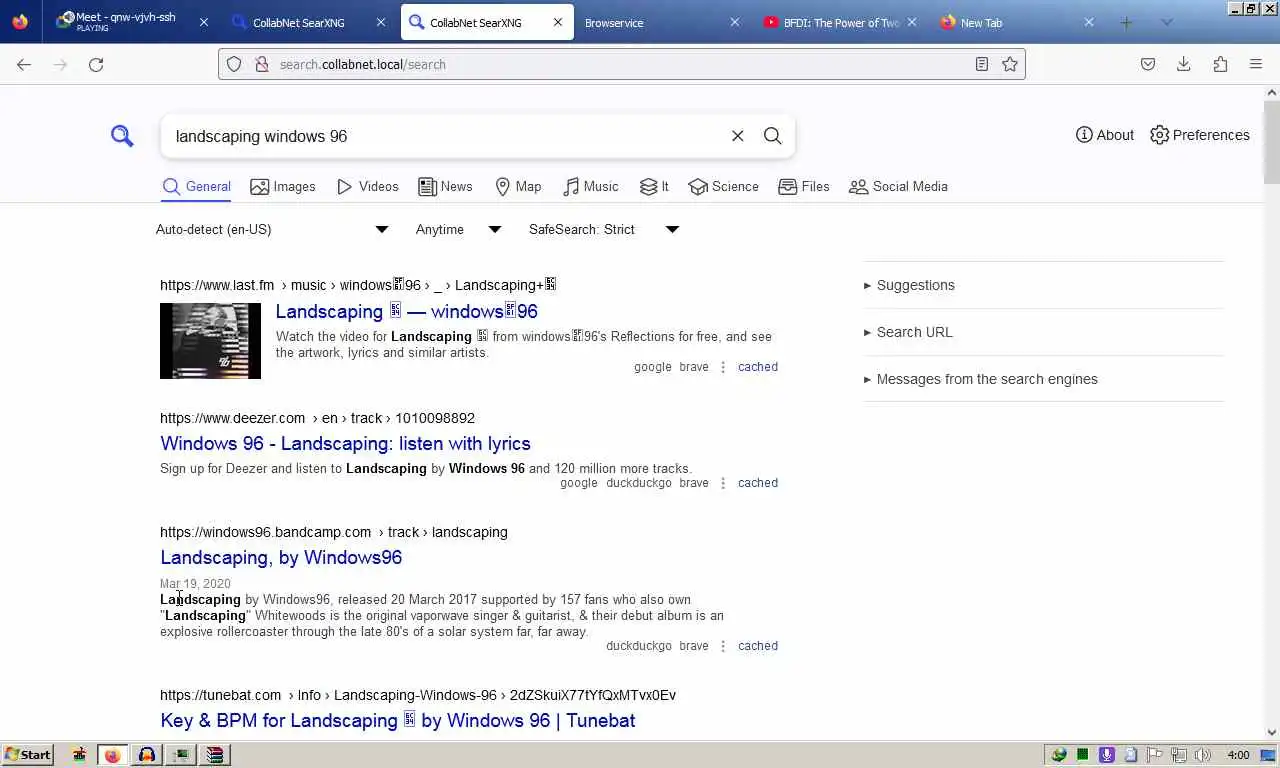1280x768 pixels.
Task: Click in the search query input field
Action: point(445,136)
